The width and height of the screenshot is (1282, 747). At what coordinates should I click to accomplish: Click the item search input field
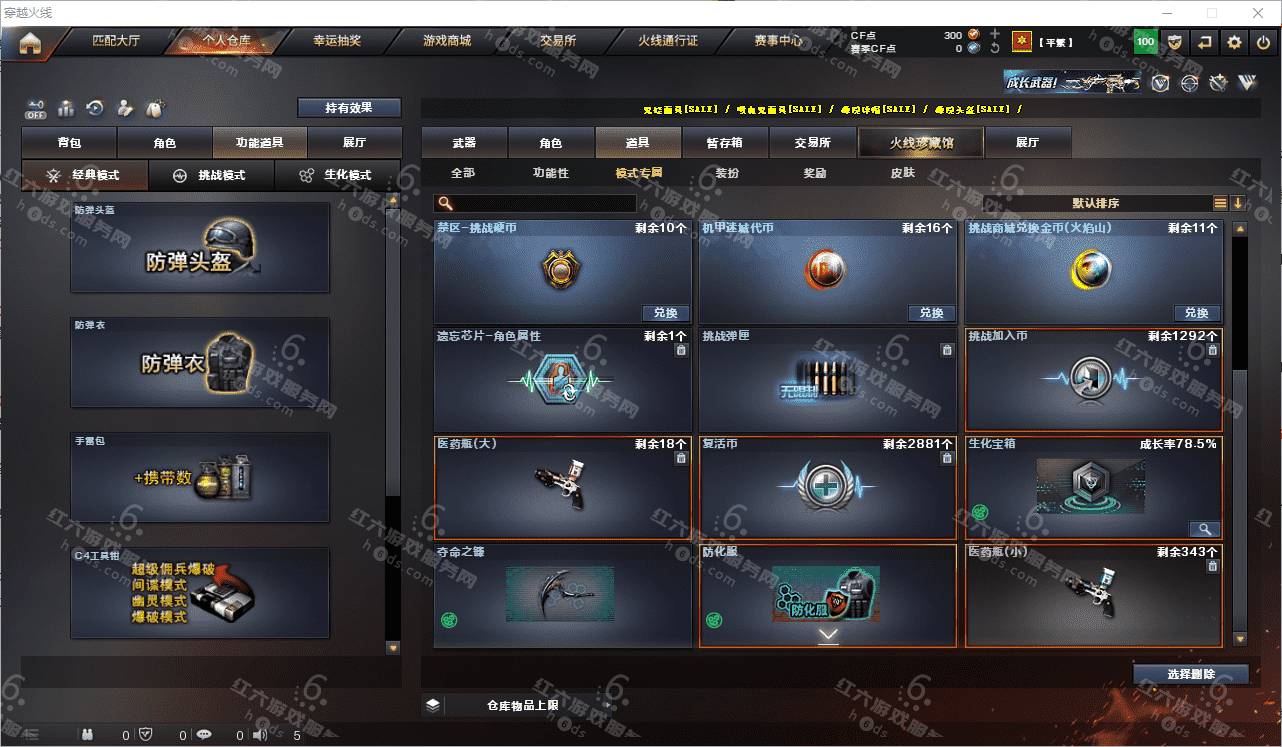[x=535, y=203]
